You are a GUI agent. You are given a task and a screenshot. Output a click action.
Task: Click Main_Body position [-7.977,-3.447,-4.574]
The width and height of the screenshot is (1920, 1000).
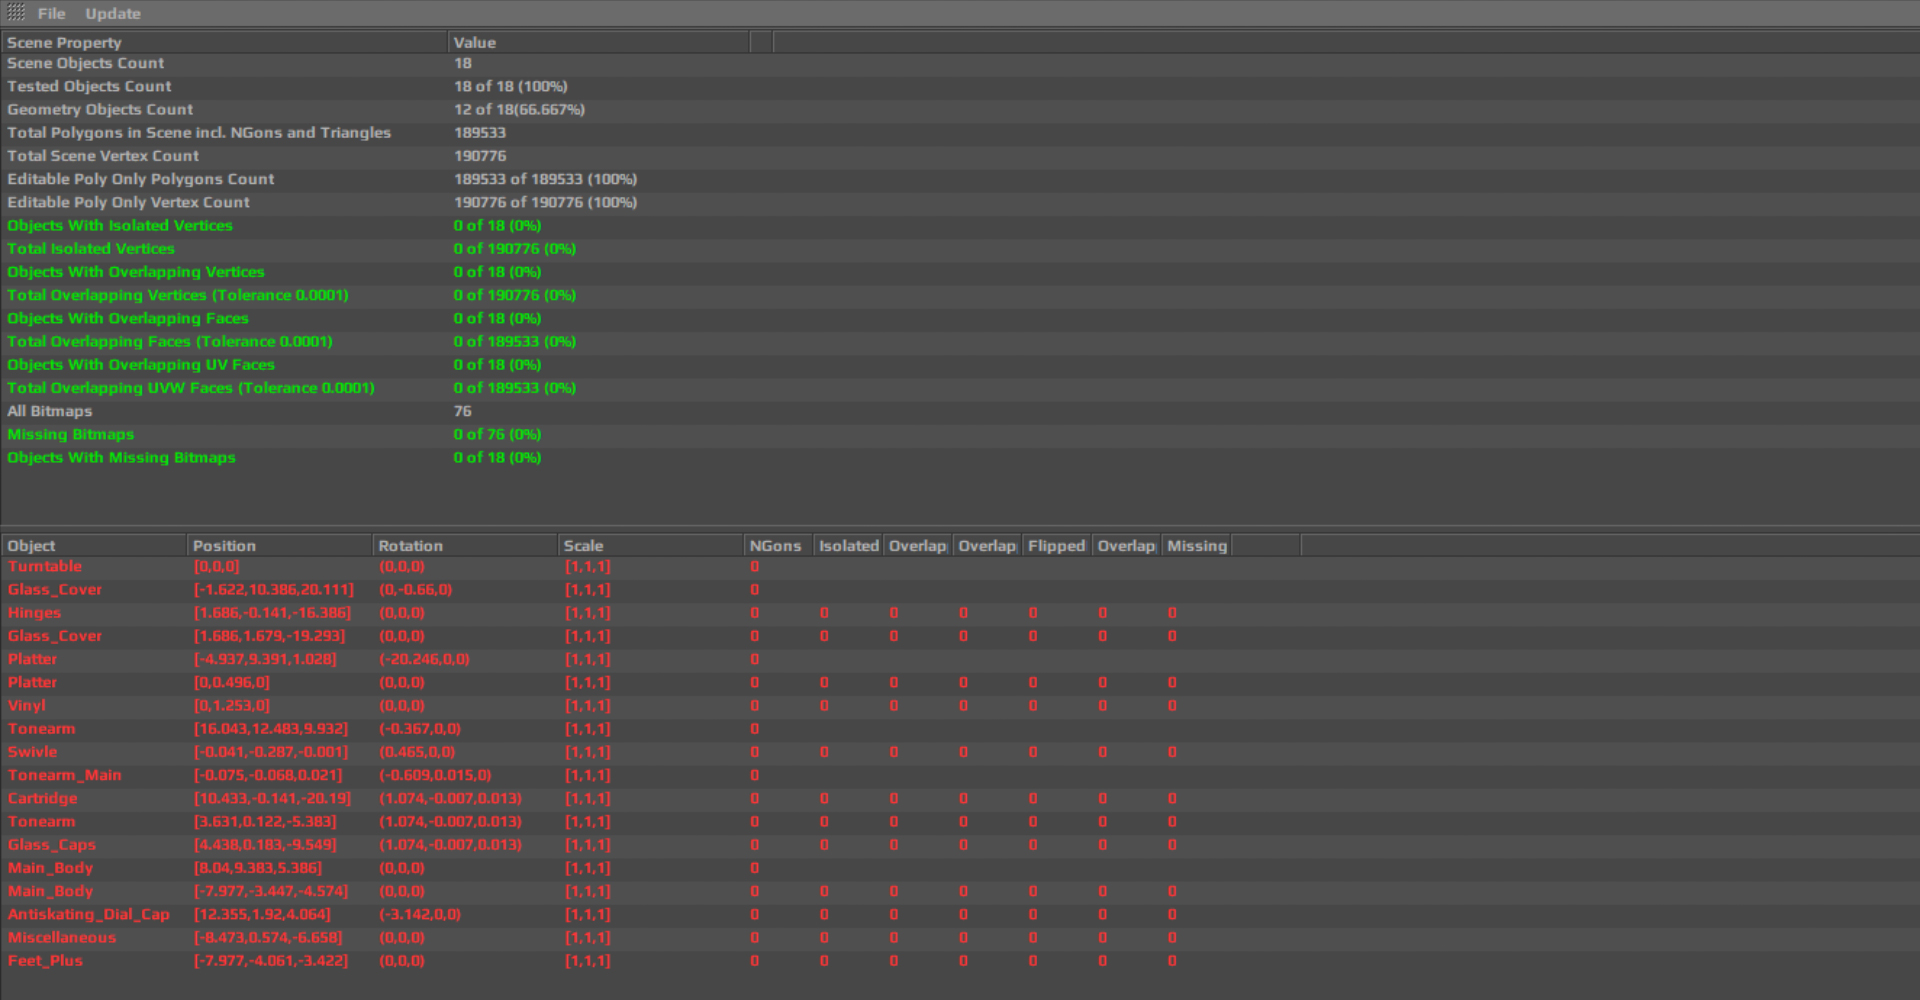(x=271, y=891)
